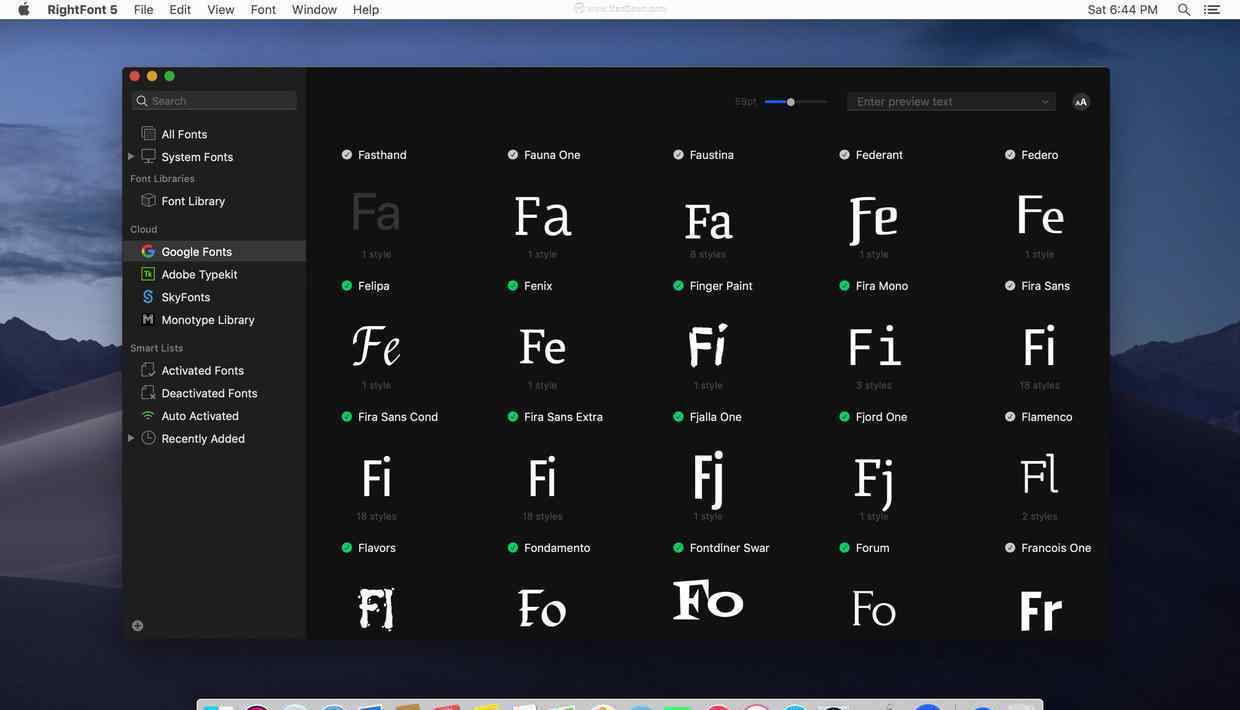Screen dimensions: 1240x710
Task: Click the add library plus button
Action: coord(138,626)
